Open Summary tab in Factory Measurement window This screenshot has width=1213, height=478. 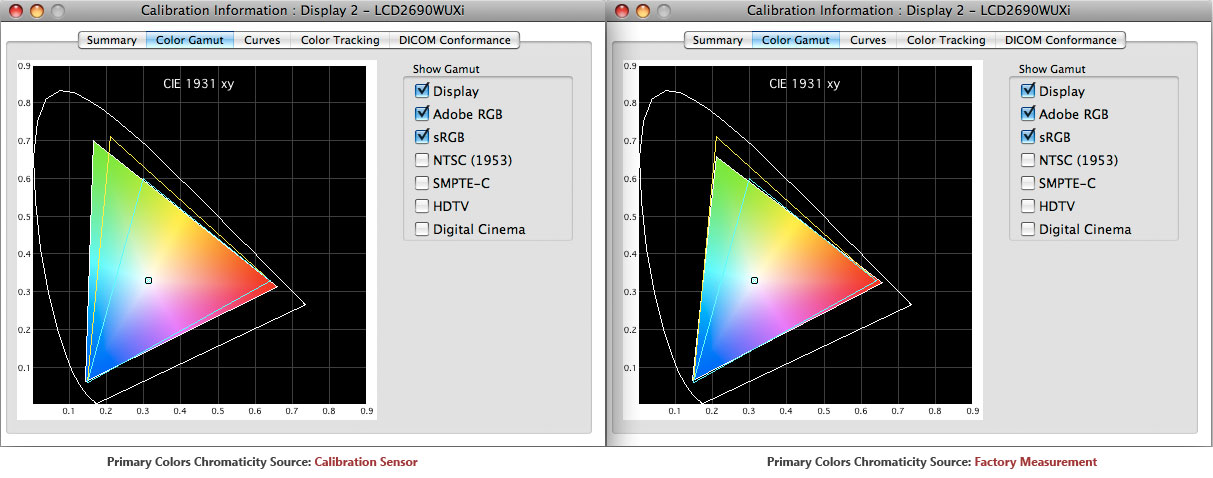(x=717, y=40)
